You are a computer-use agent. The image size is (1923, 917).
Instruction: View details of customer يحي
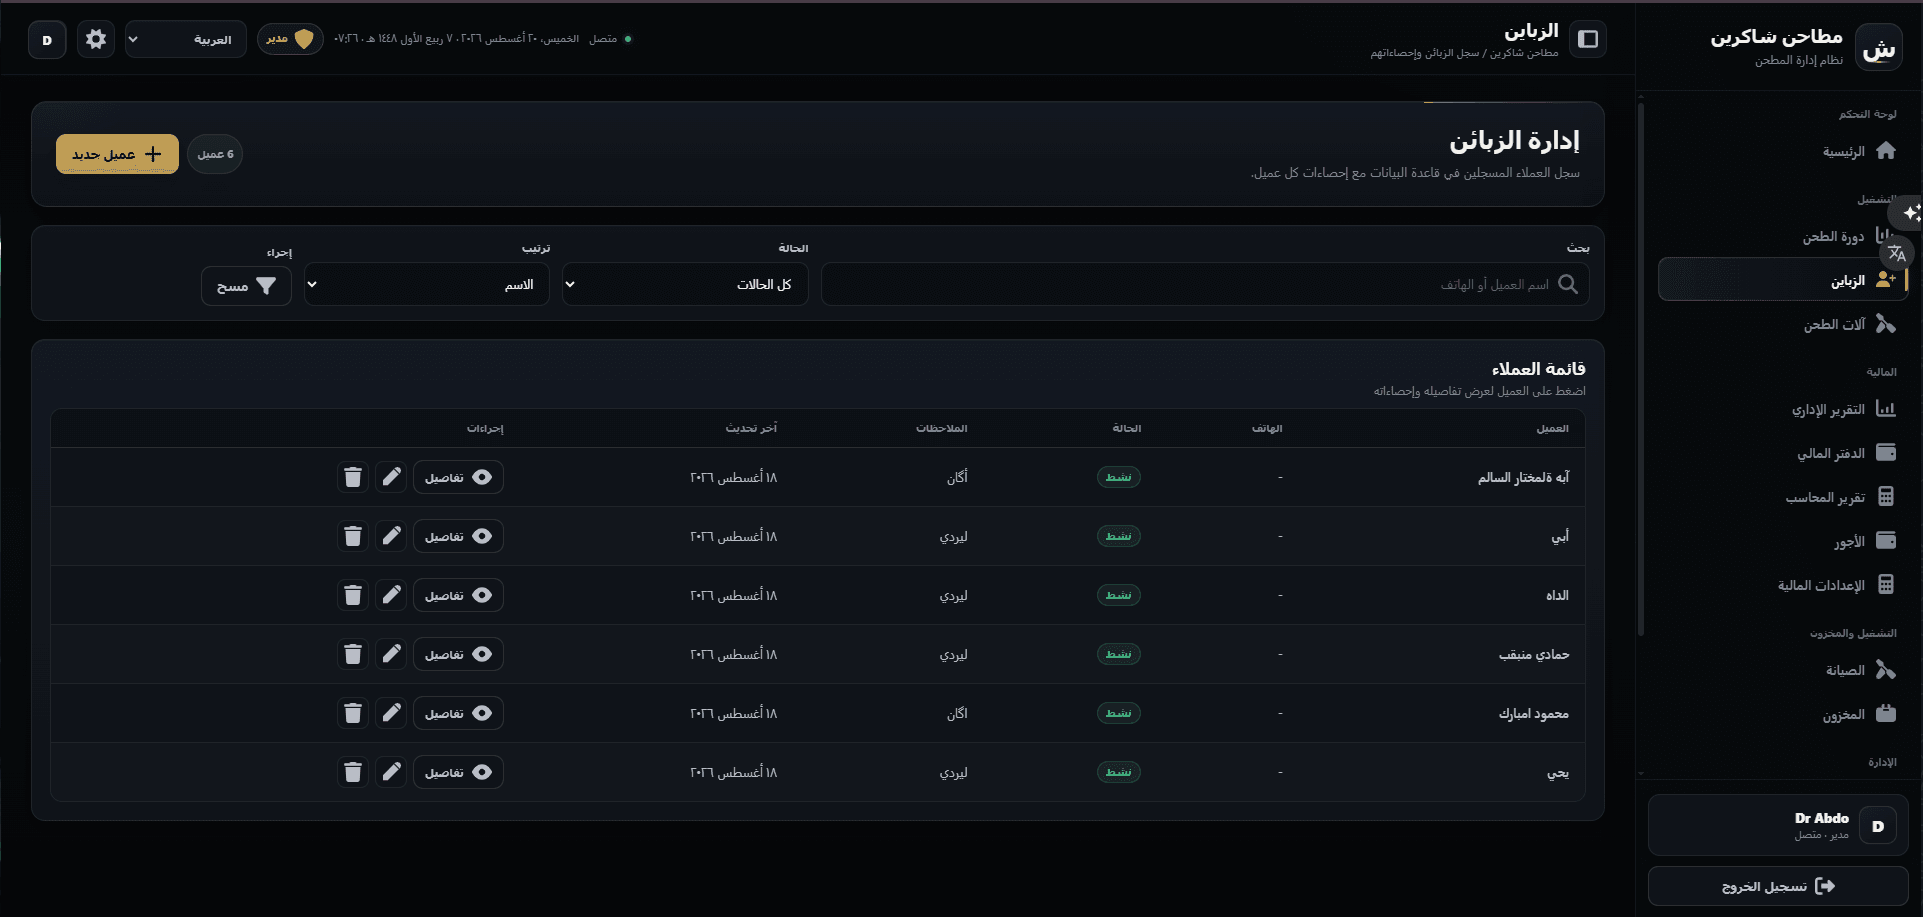(458, 772)
